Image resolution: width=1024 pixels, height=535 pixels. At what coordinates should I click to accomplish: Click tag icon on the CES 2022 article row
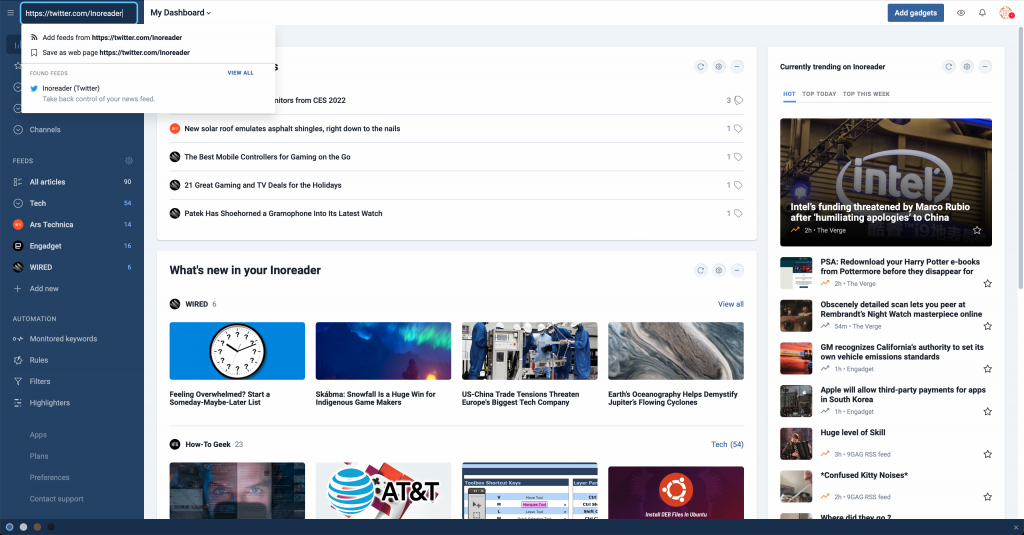(739, 101)
